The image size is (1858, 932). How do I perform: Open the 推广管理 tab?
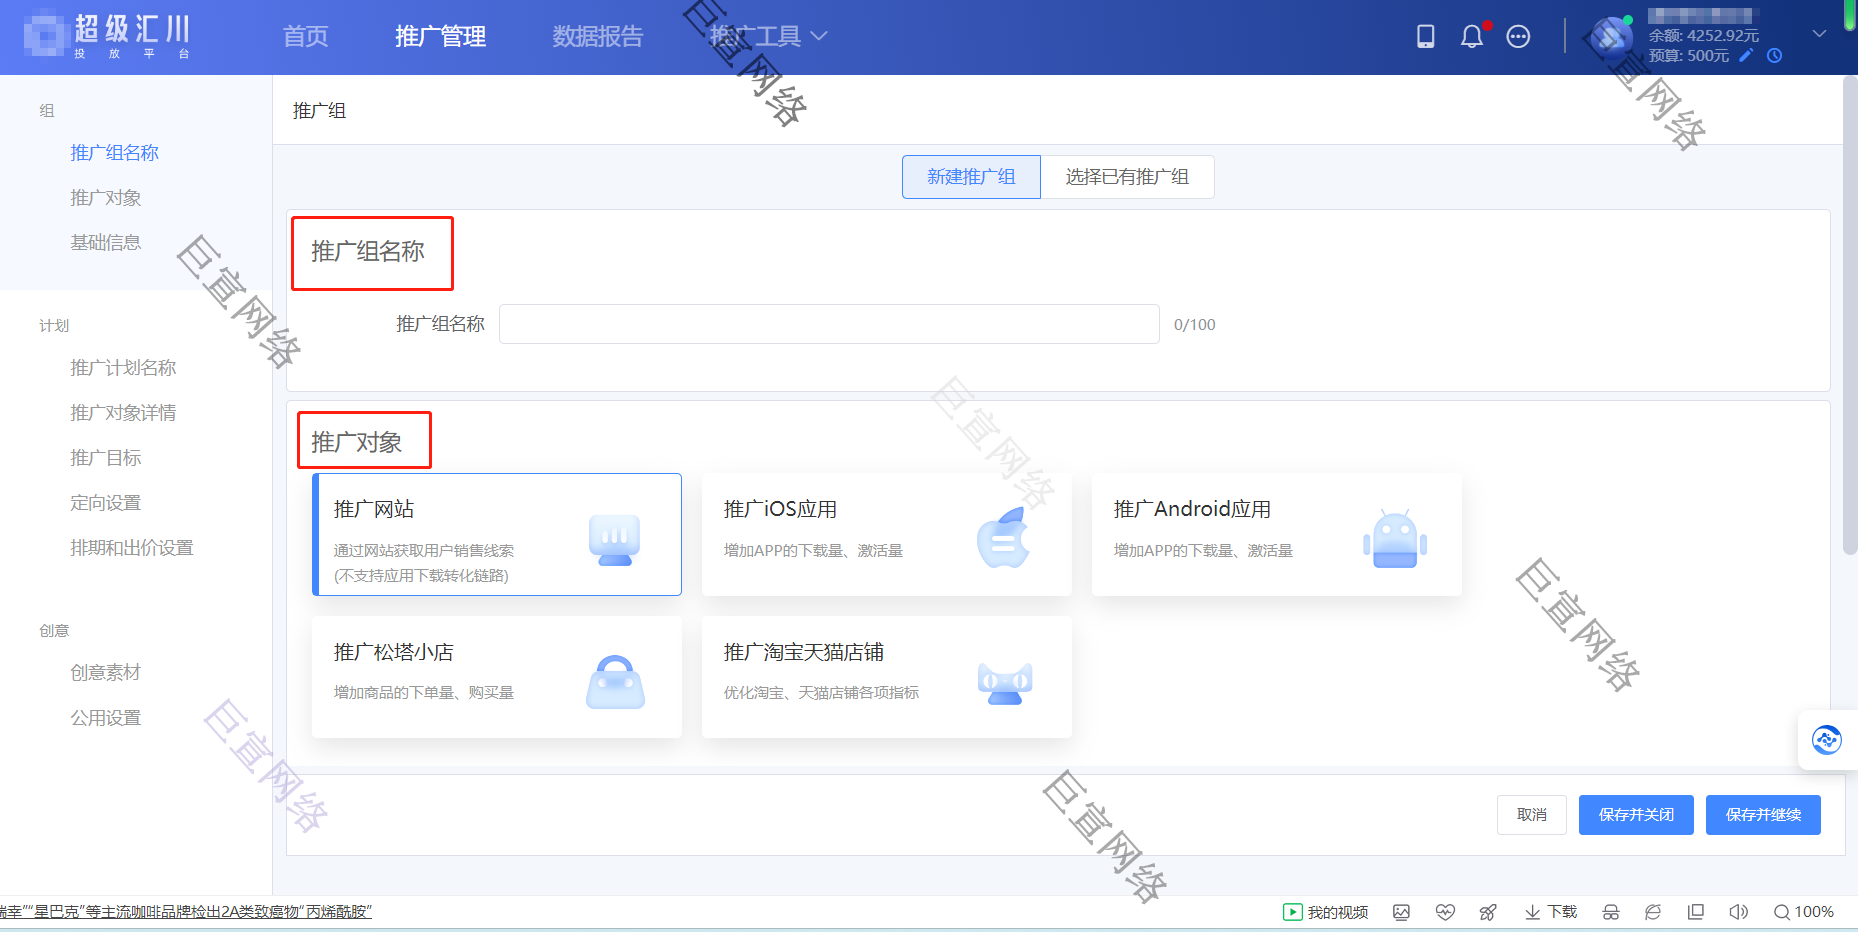(440, 36)
